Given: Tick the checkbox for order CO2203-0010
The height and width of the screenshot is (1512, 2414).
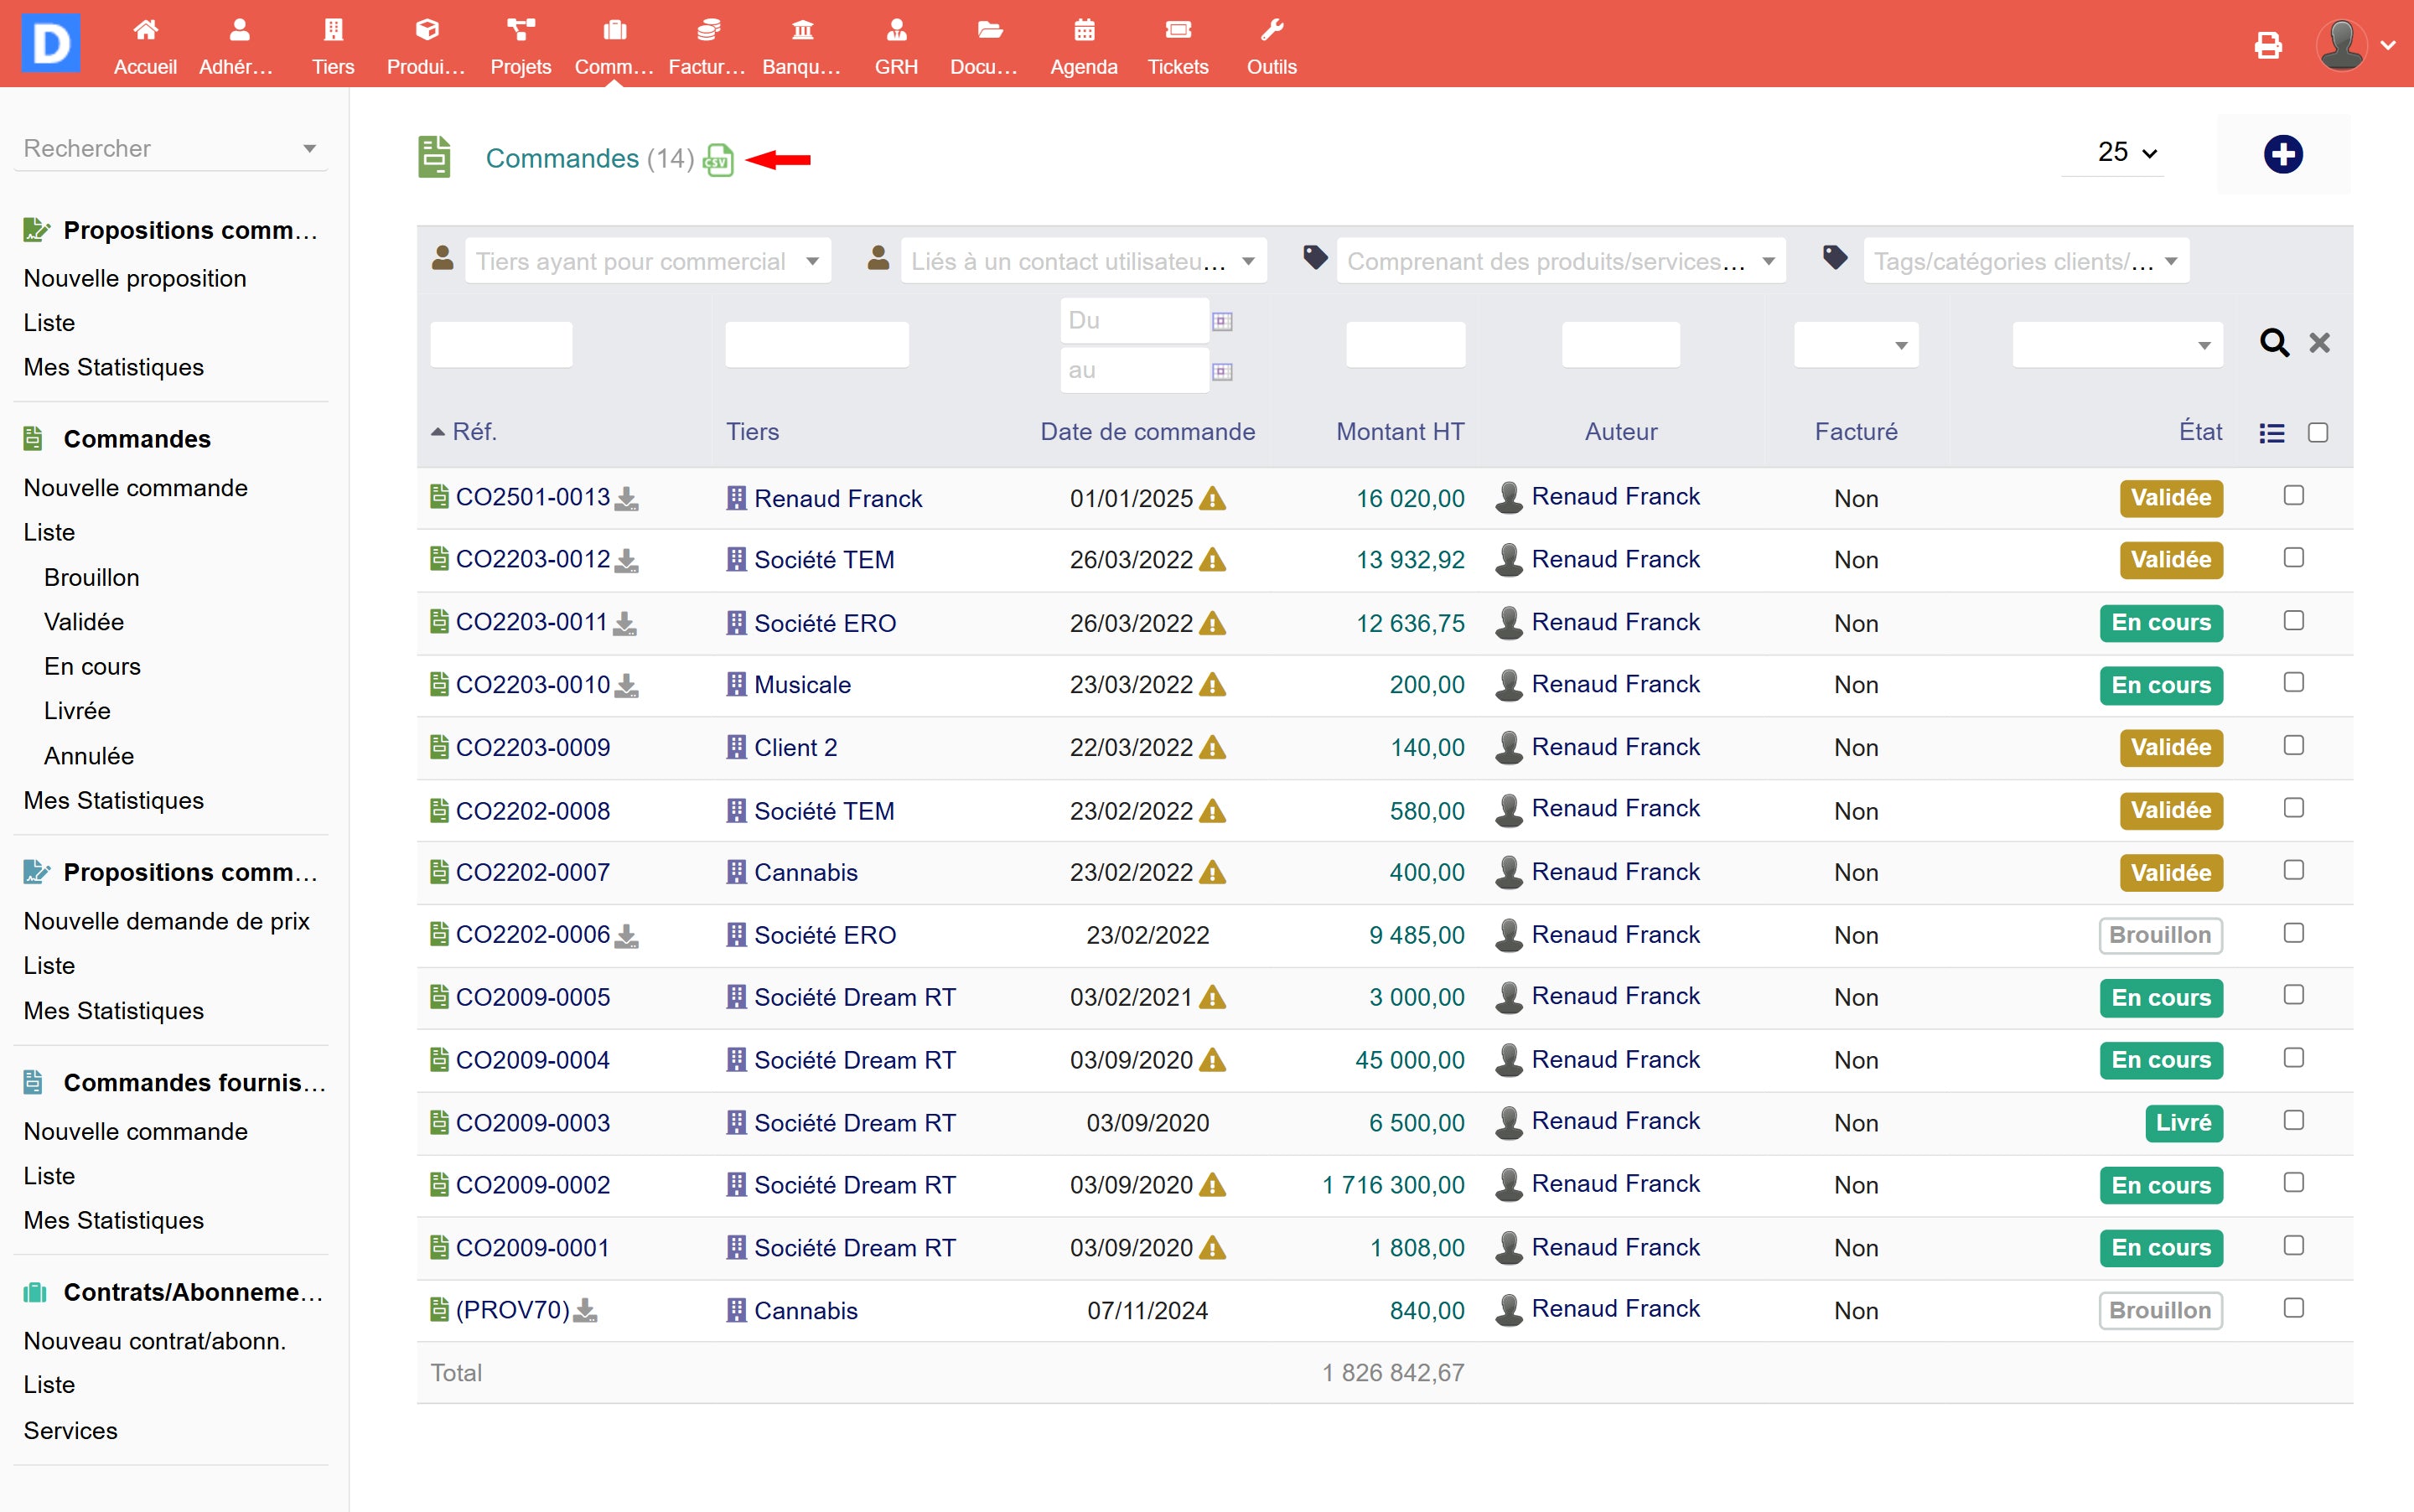Looking at the screenshot, I should coord(2294,683).
